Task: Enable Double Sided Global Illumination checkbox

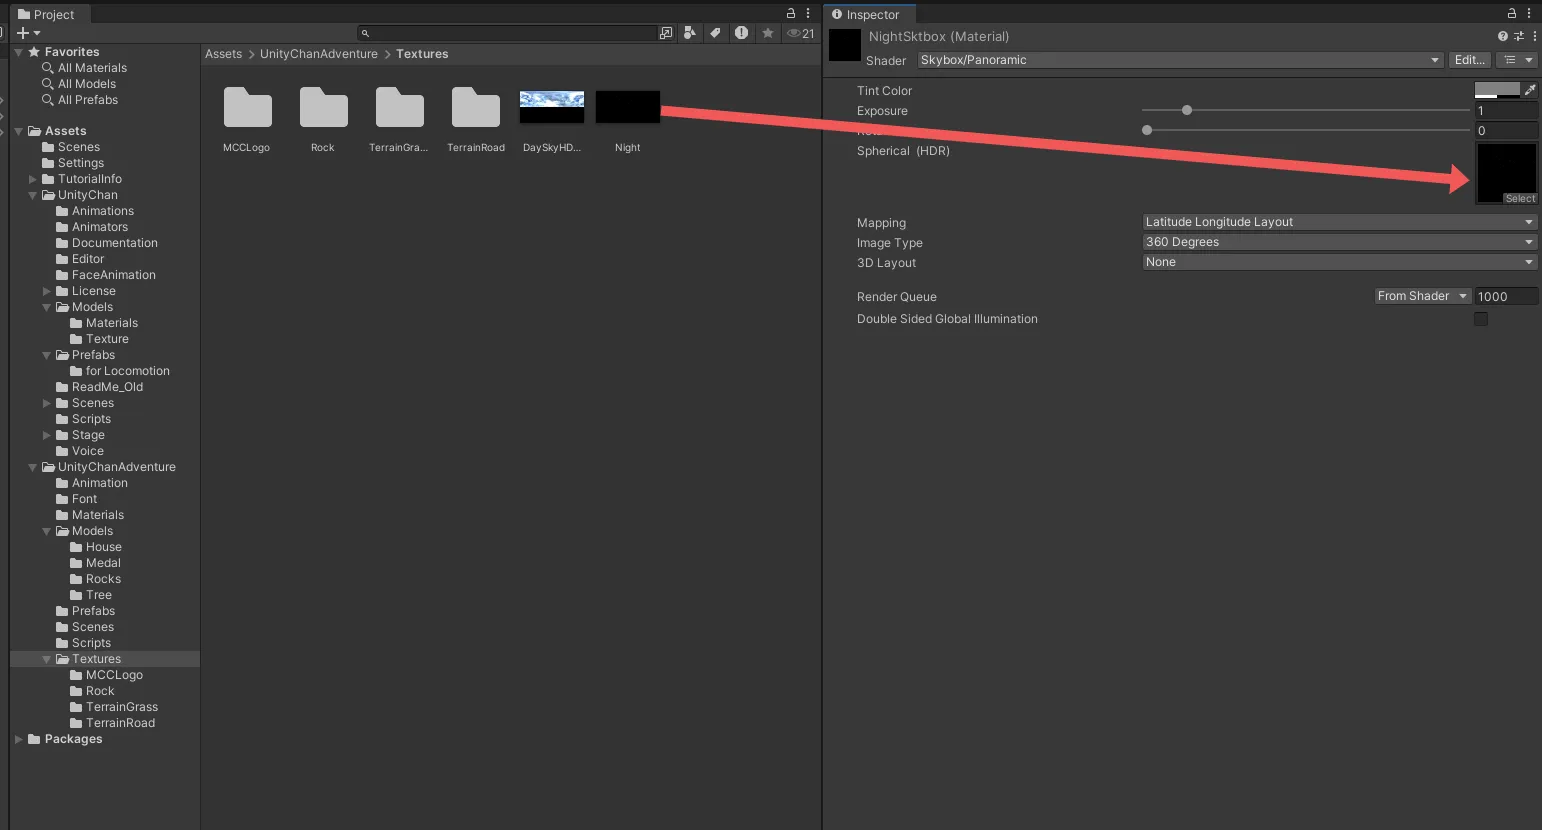Action: (1481, 319)
